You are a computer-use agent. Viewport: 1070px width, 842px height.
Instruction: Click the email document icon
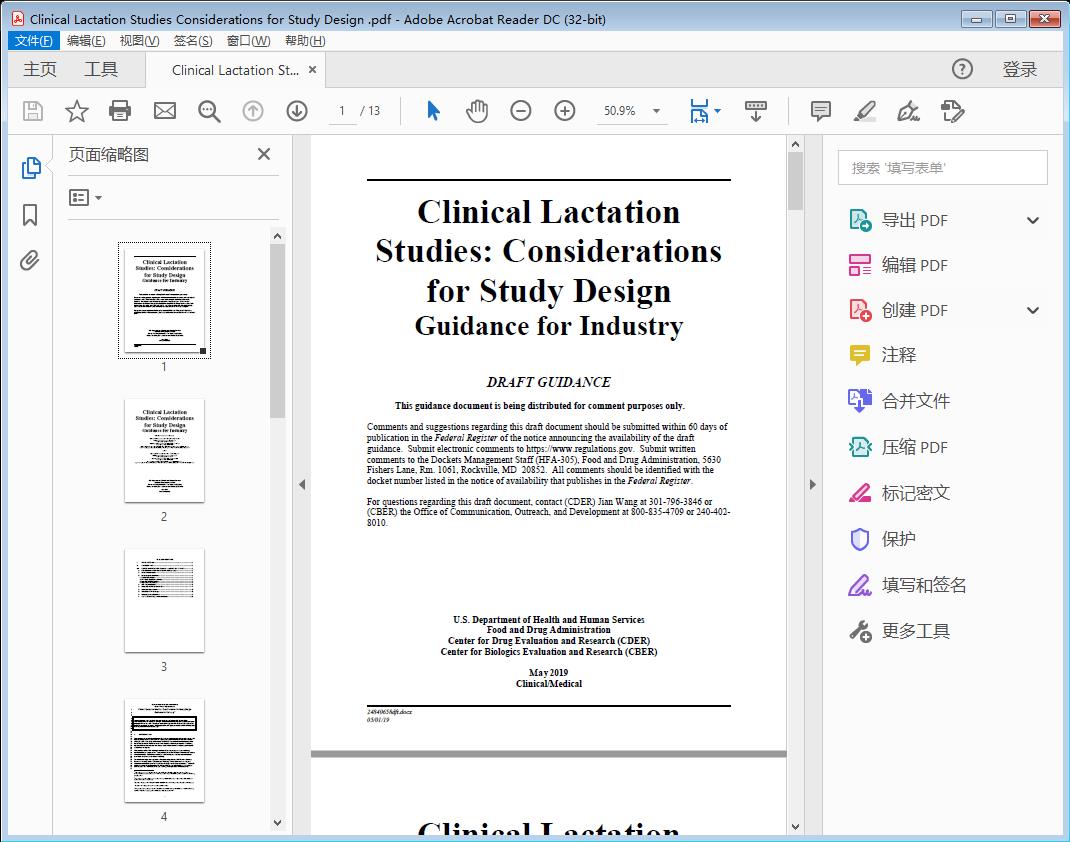[x=164, y=111]
